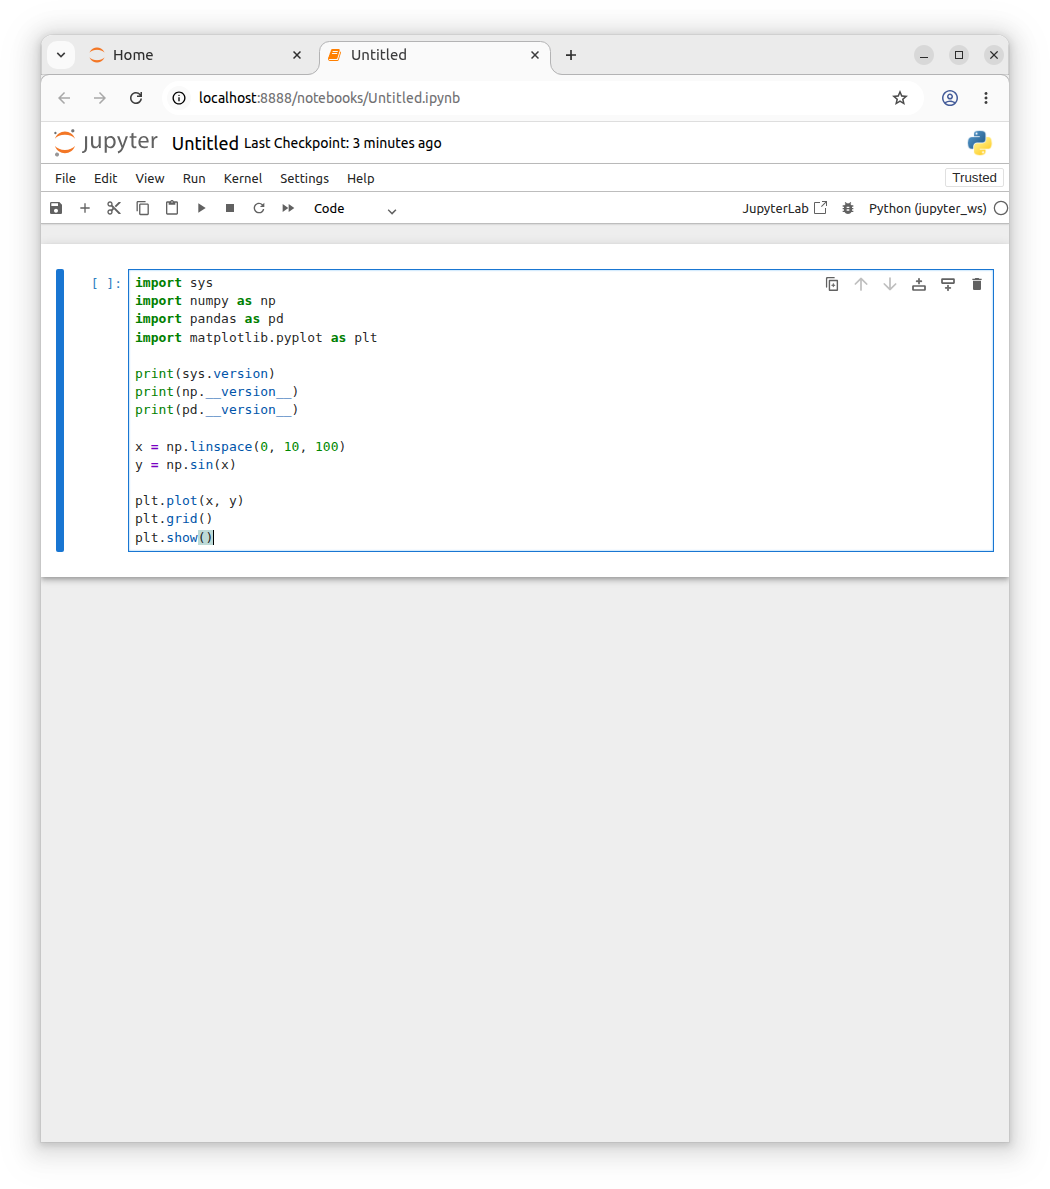Image resolution: width=1050 pixels, height=1189 pixels.
Task: Click the Python logo icon in header
Action: pyautogui.click(x=979, y=143)
